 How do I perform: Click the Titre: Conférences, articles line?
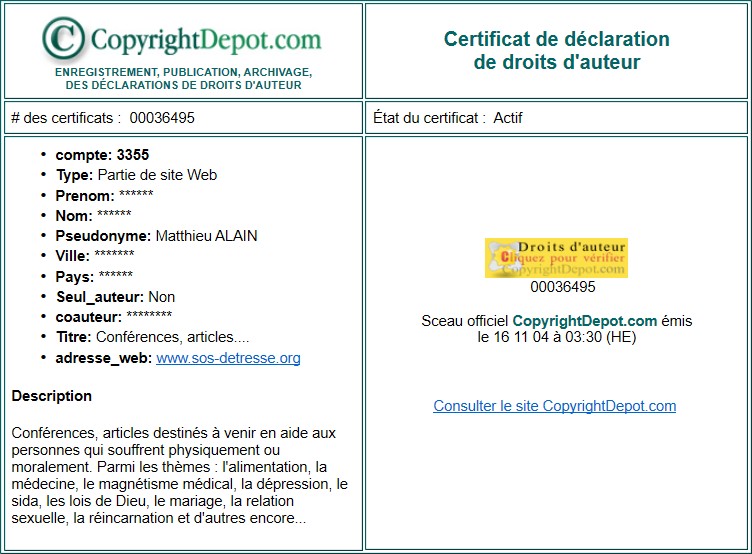[x=153, y=337]
